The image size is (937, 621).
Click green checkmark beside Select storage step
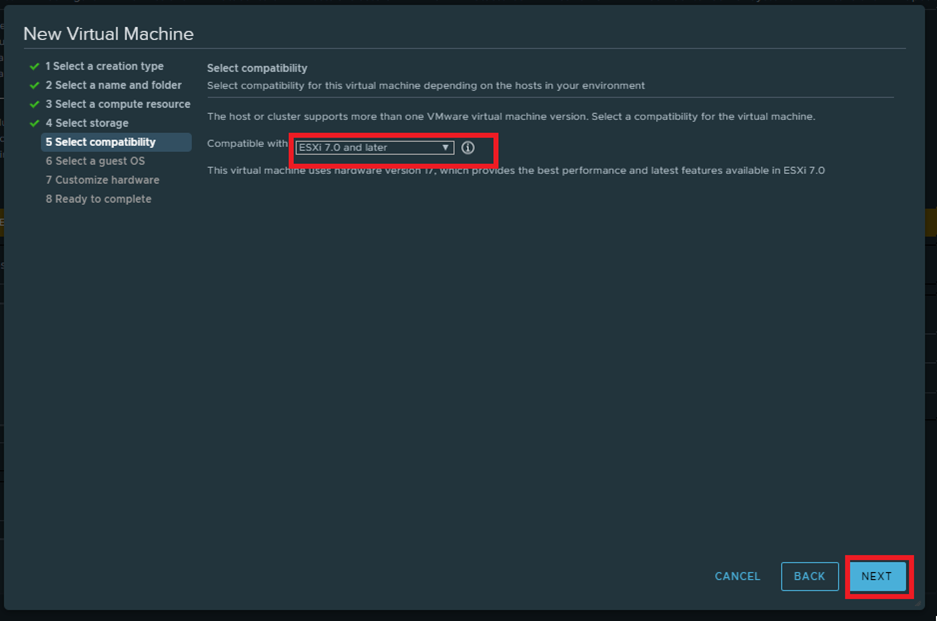[x=35, y=123]
